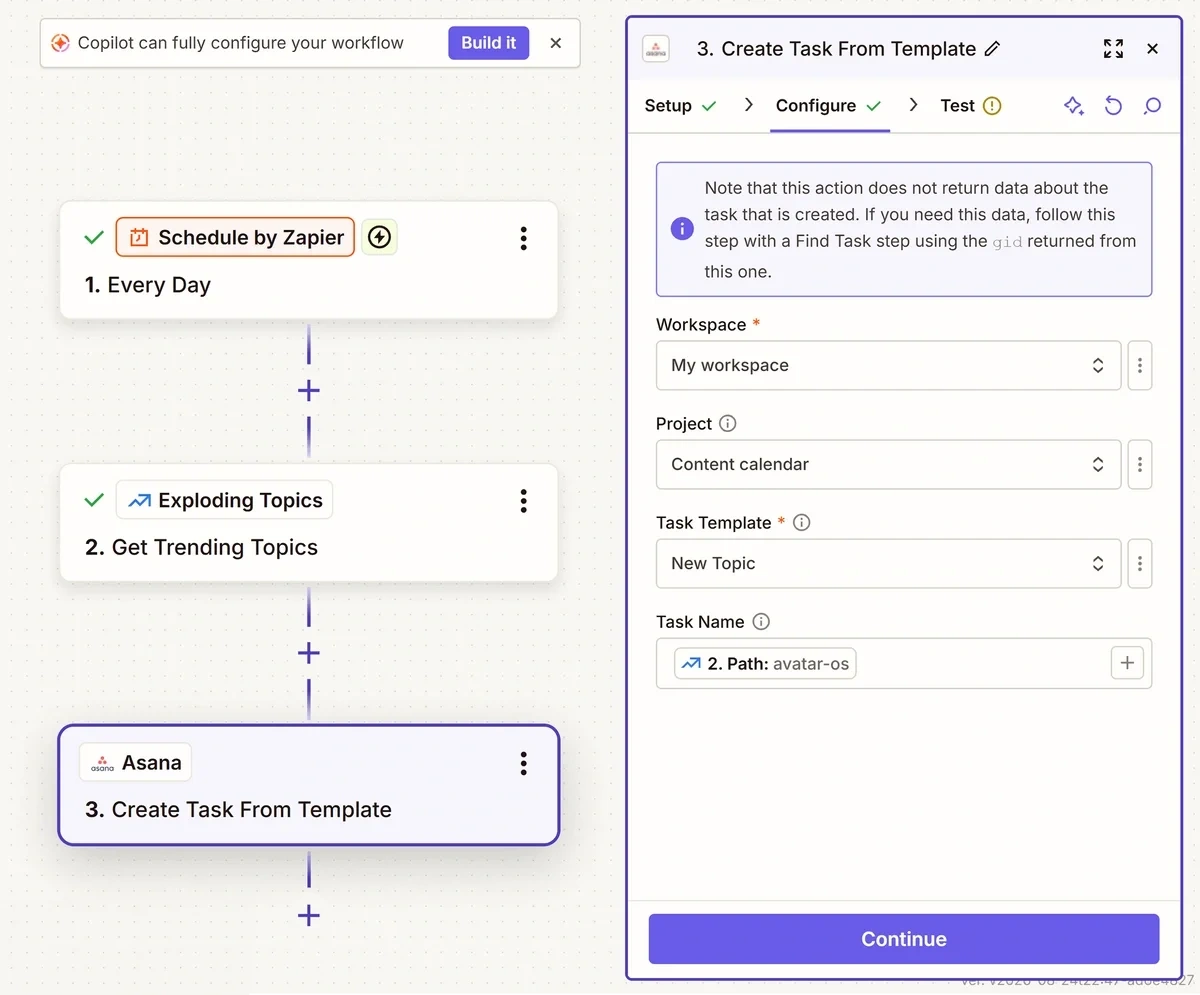Image resolution: width=1200 pixels, height=995 pixels.
Task: Rename the step with the pencil icon
Action: pos(992,49)
